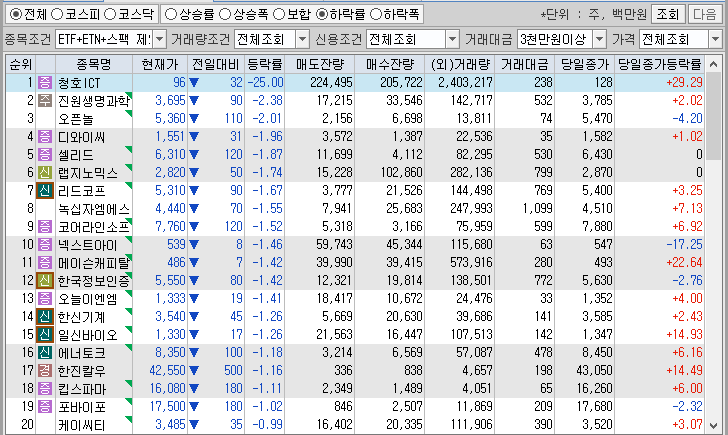Select the 상승폭 radio button
This screenshot has height=435, width=728.
[x=225, y=14]
